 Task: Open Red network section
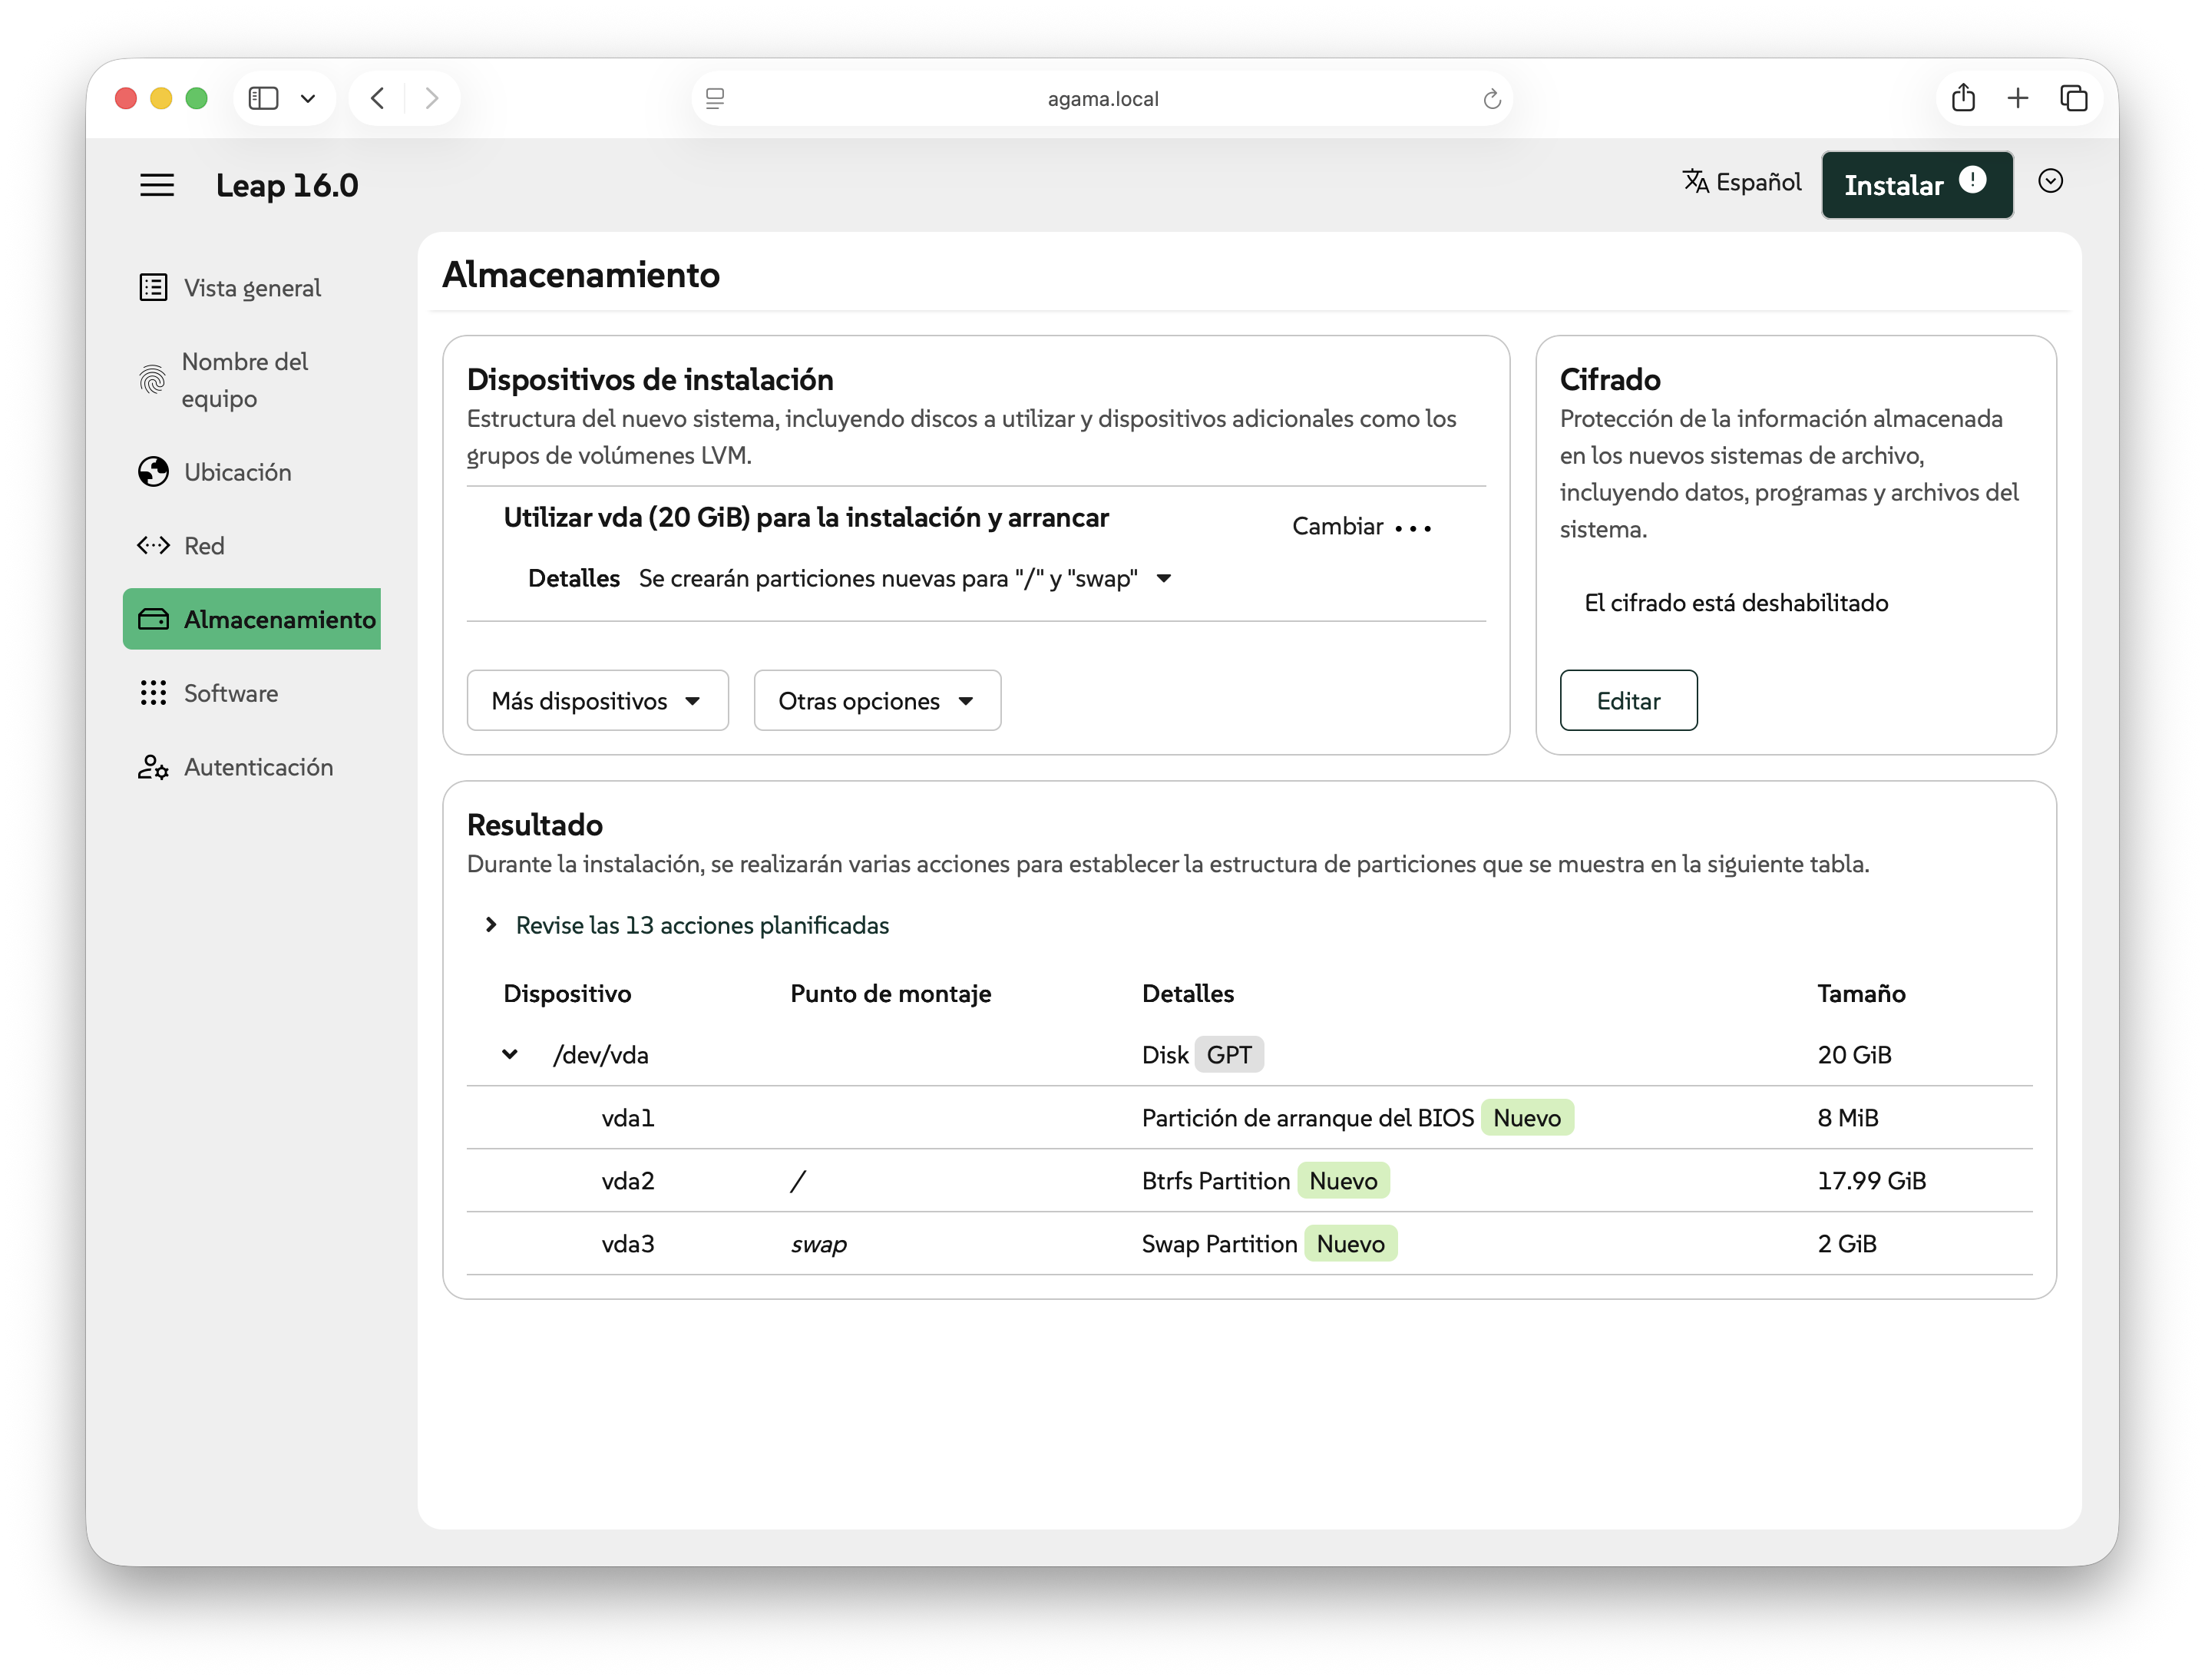click(204, 546)
